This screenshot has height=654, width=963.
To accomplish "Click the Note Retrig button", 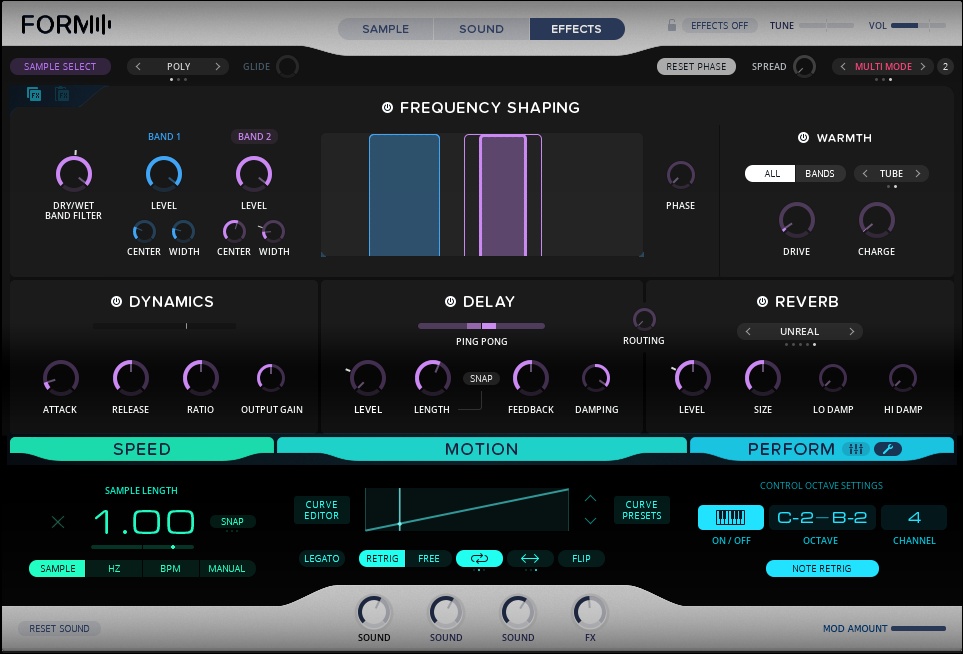I will (x=822, y=568).
